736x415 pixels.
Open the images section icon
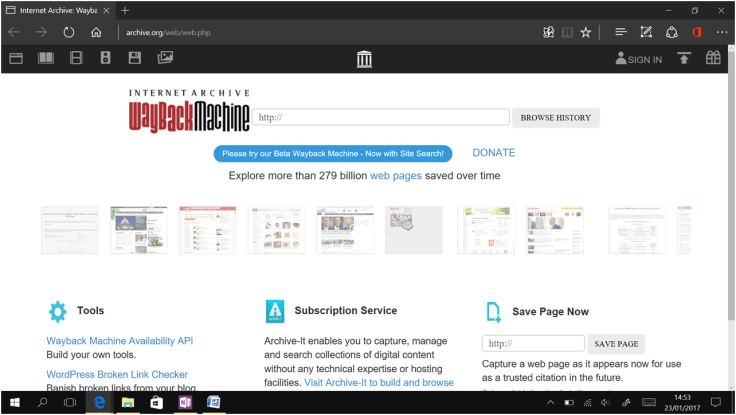pos(165,59)
